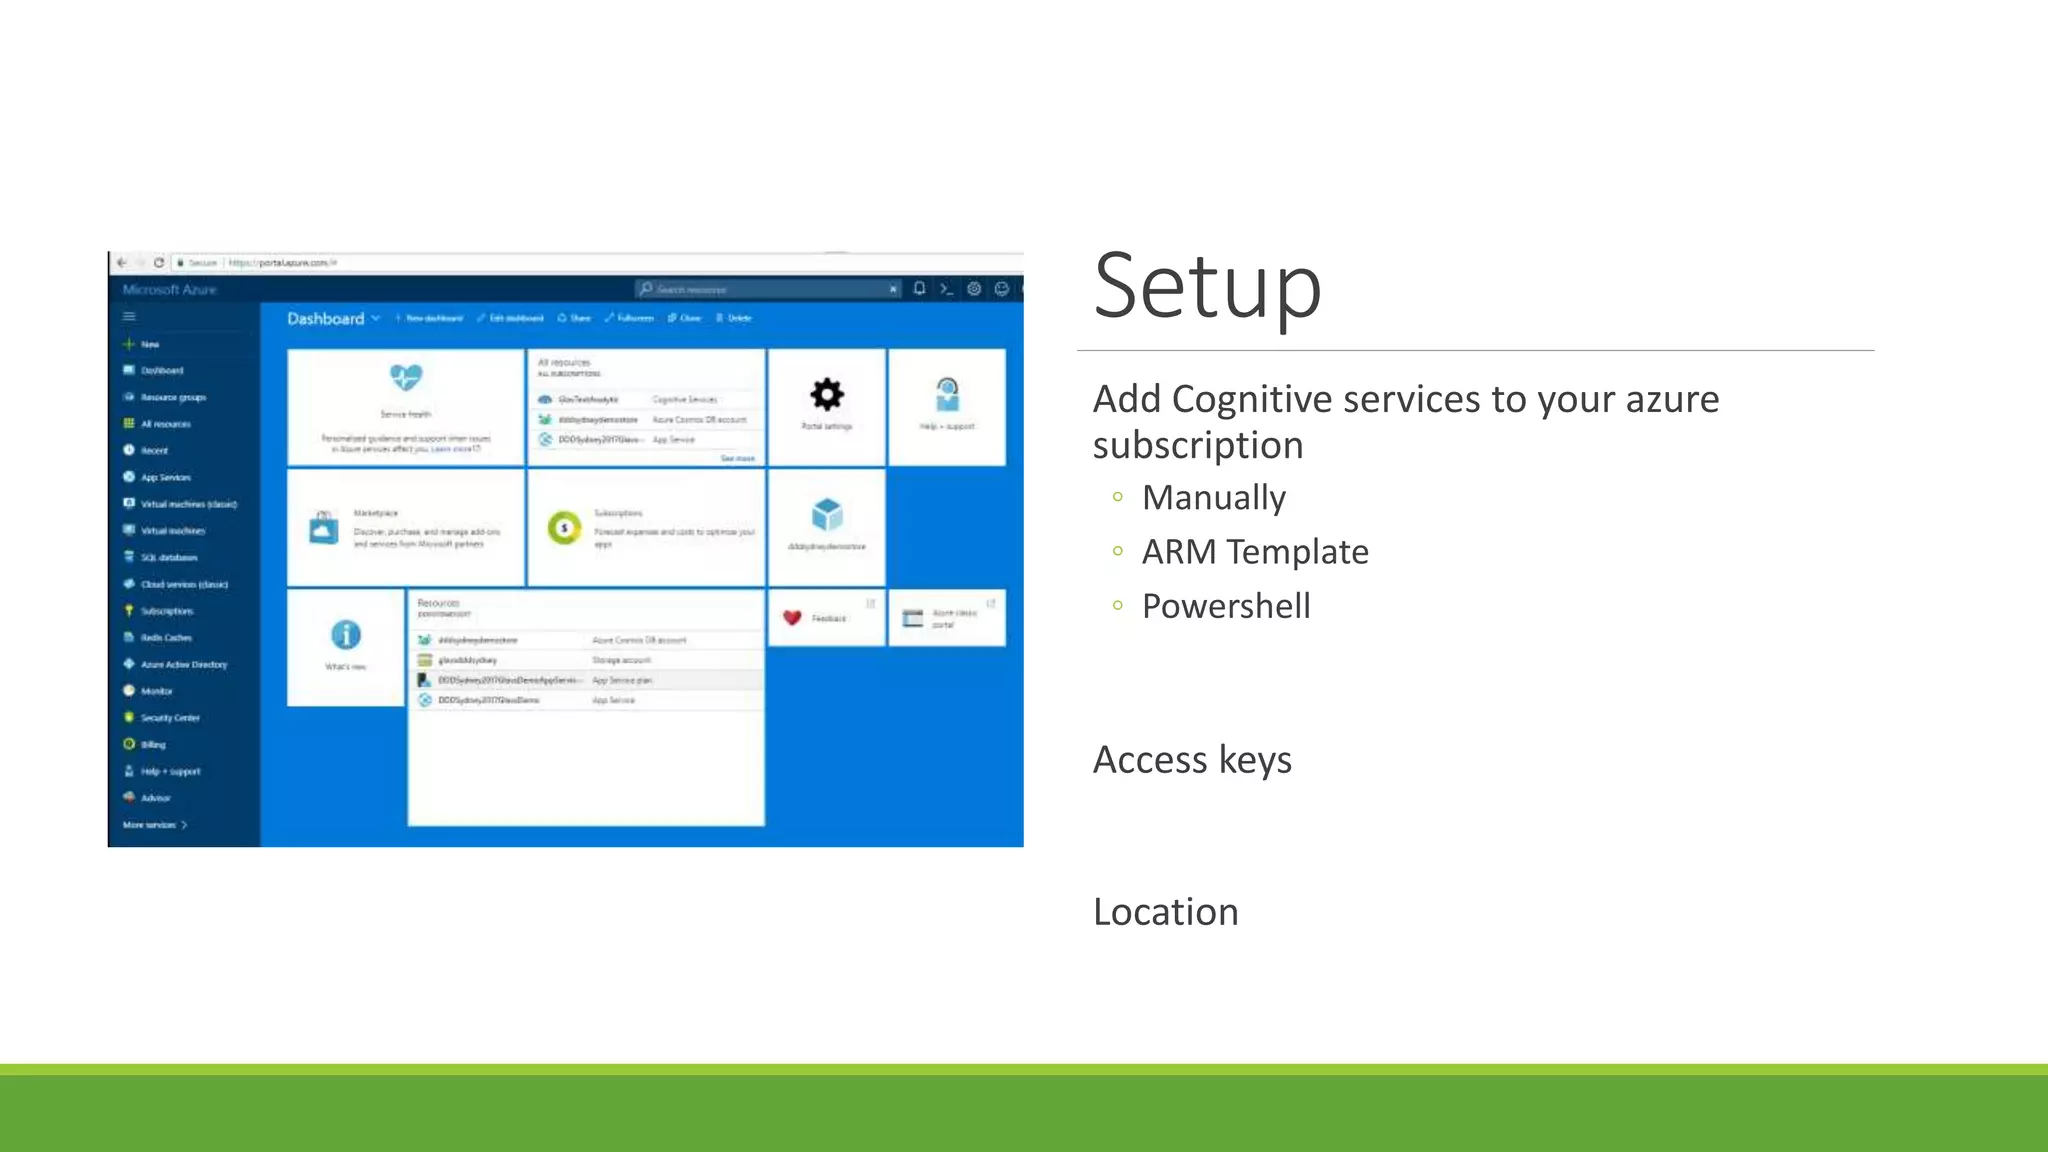
Task: Open Dashboard in the Azure sidebar
Action: click(162, 370)
